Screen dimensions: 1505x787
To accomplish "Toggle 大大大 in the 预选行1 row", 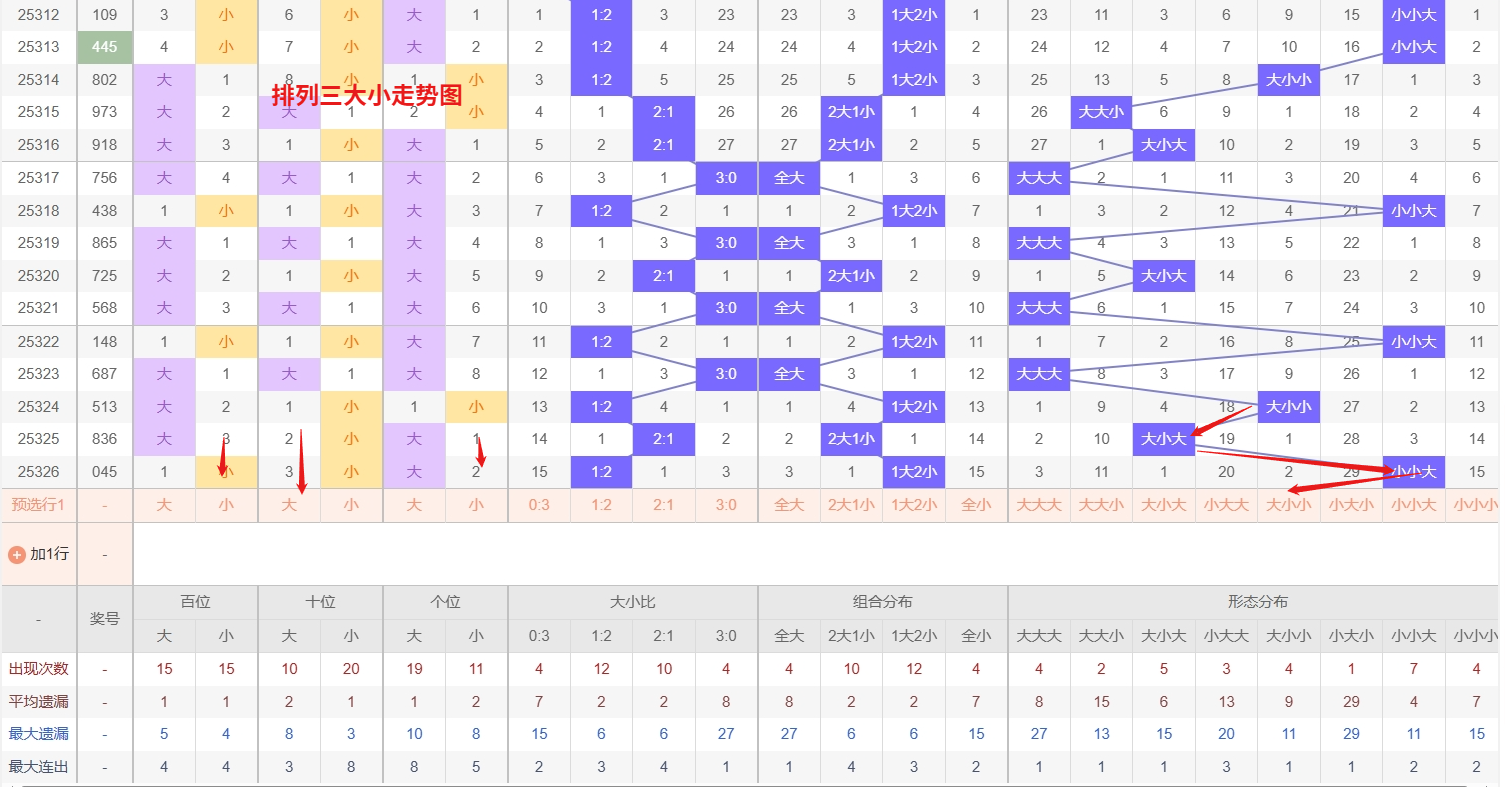I will (1039, 505).
